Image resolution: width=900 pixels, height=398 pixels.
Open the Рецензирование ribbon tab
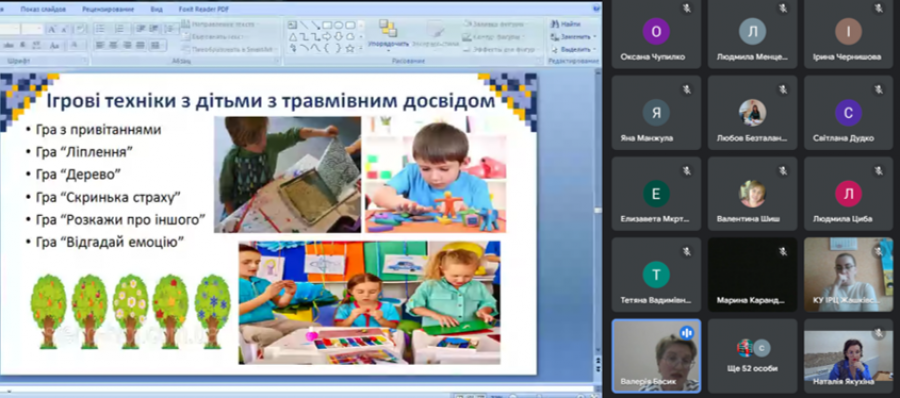[108, 9]
